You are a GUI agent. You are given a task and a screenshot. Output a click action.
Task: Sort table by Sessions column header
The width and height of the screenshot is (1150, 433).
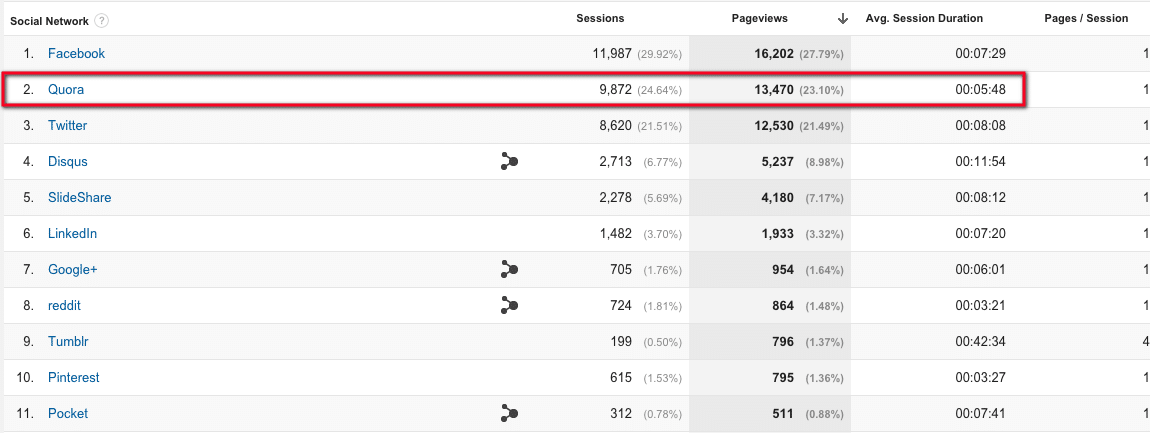pos(600,18)
